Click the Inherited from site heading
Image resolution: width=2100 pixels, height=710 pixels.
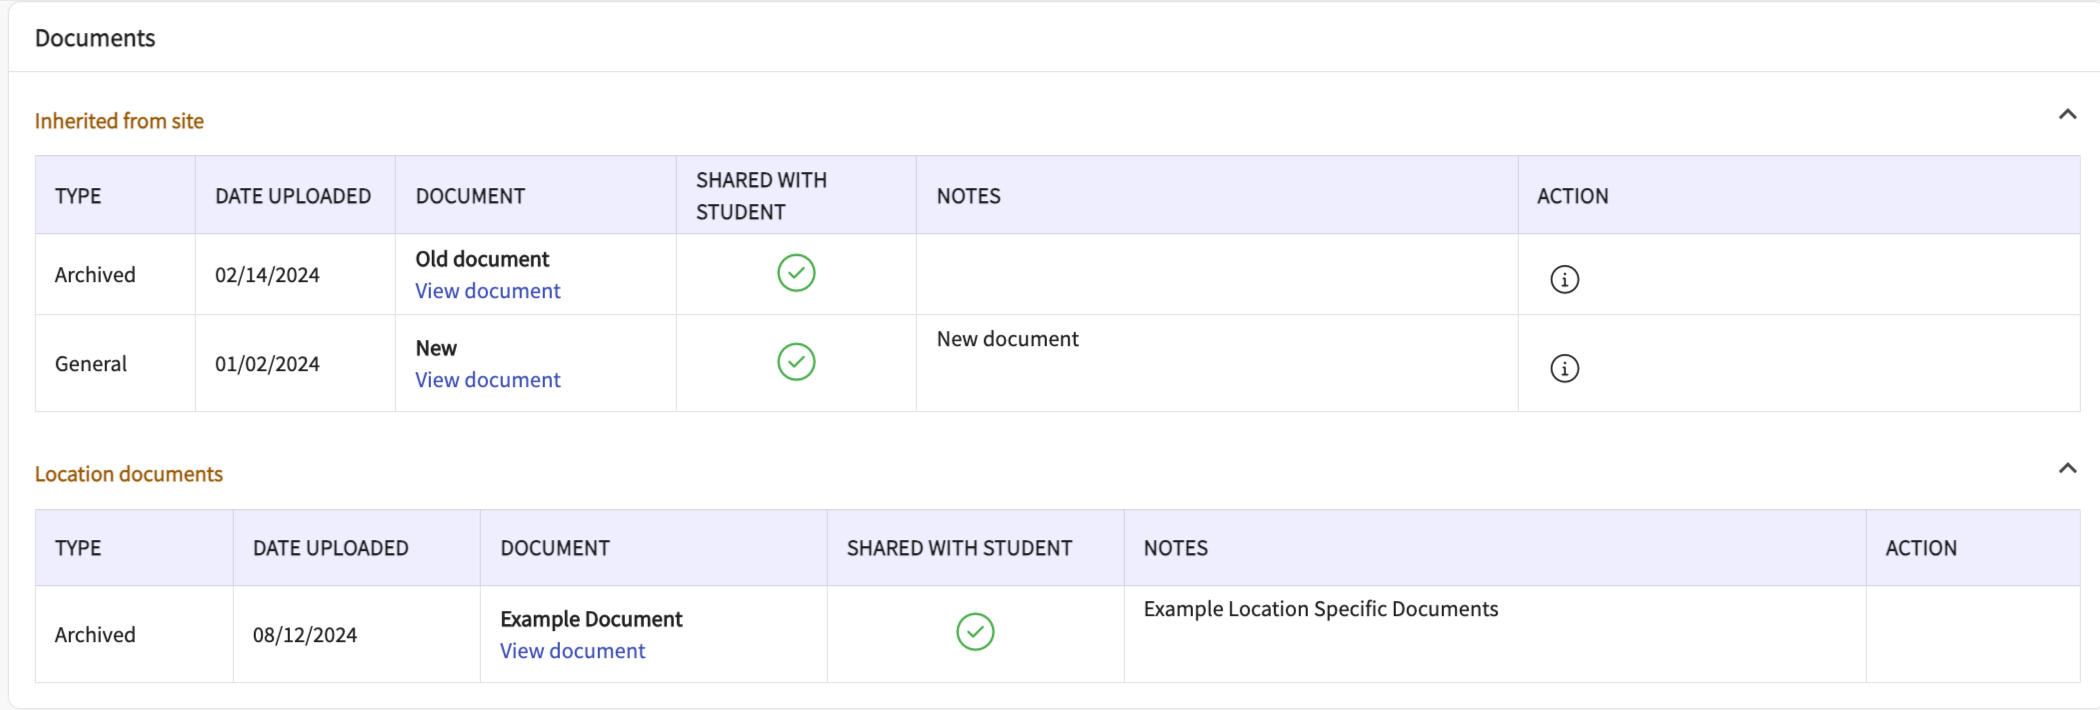(119, 121)
